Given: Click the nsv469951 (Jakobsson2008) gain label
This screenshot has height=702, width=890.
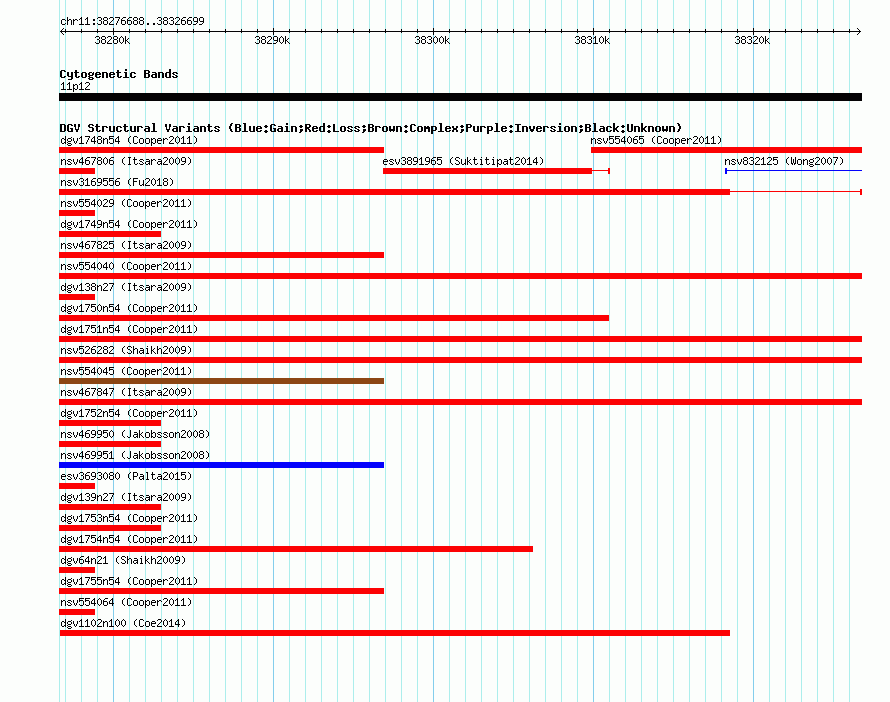Looking at the screenshot, I should click(135, 455).
